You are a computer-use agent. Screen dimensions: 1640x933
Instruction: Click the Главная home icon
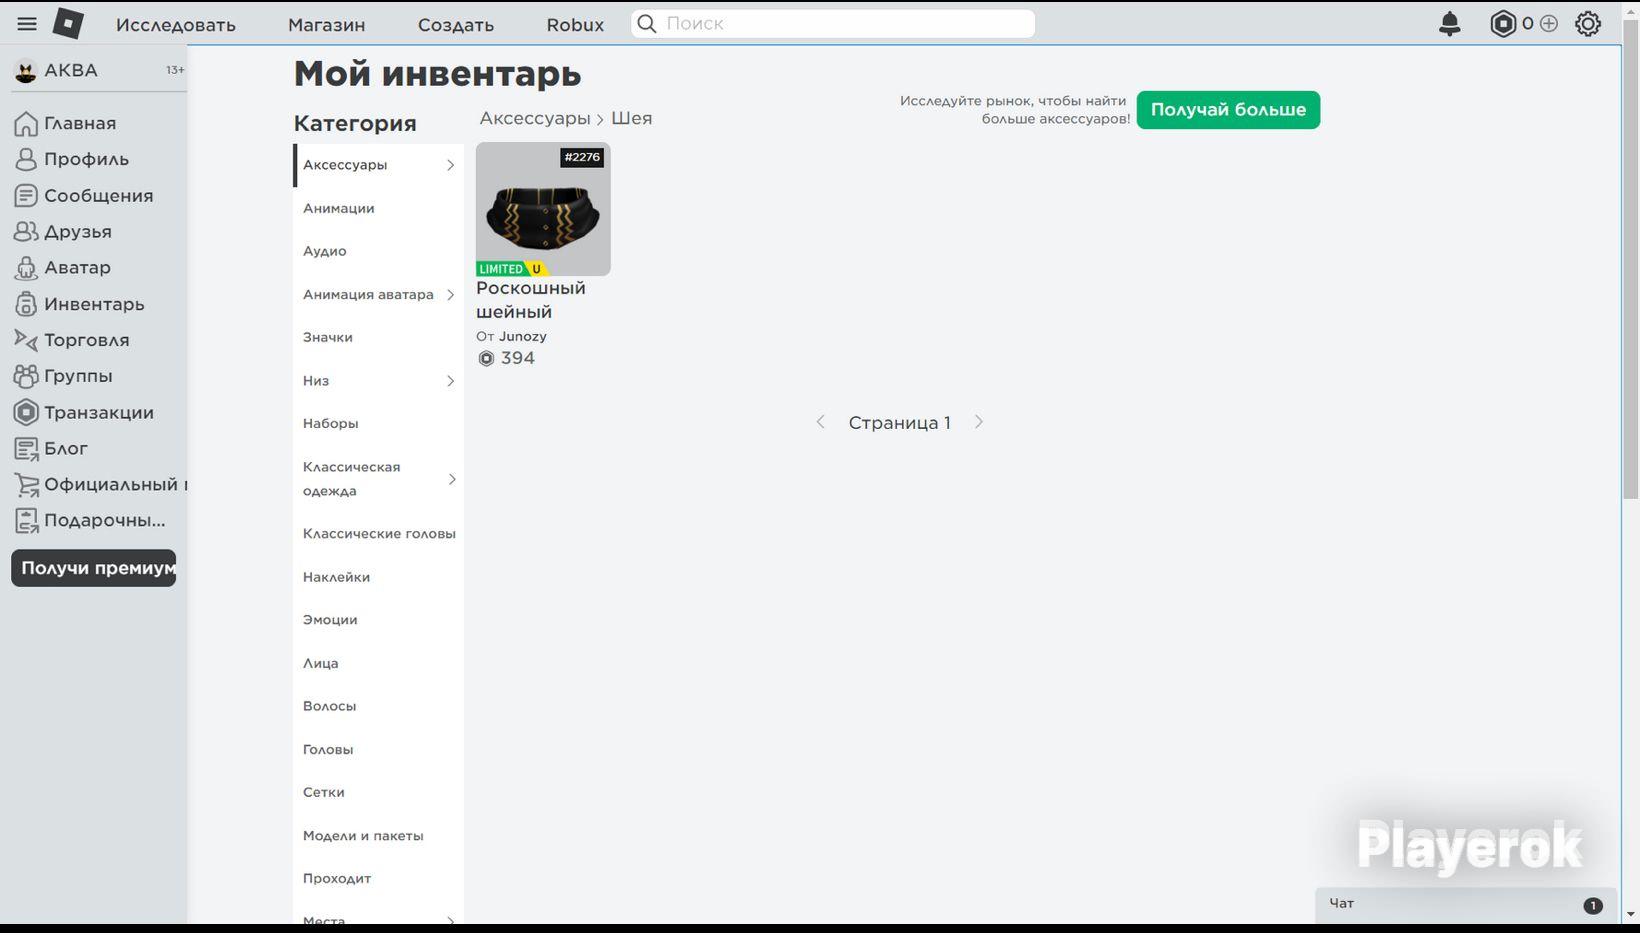pos(26,123)
